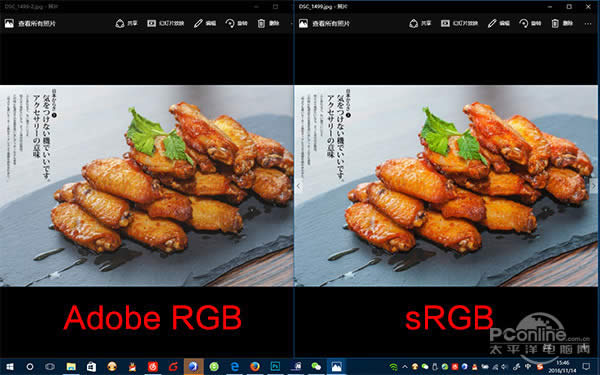Open the three-dots more menu in right window

pyautogui.click(x=588, y=24)
